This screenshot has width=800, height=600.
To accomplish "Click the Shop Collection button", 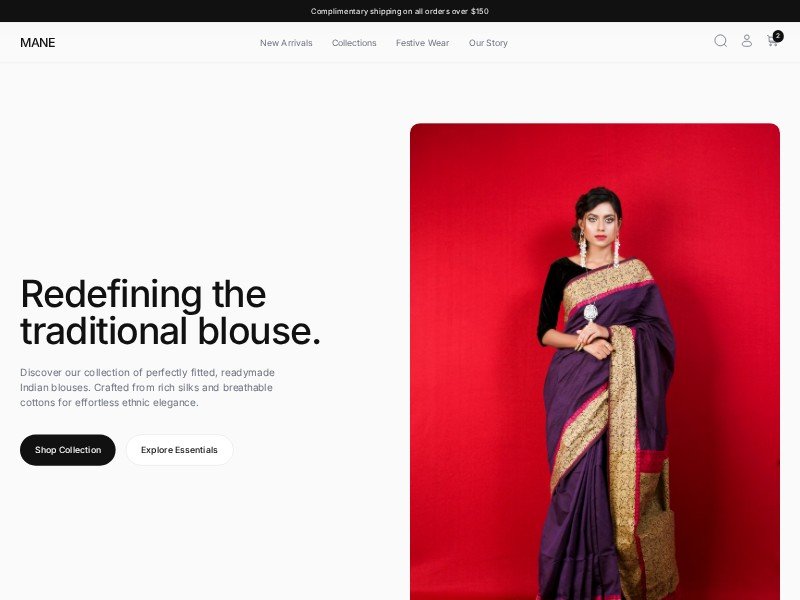I will tap(68, 450).
